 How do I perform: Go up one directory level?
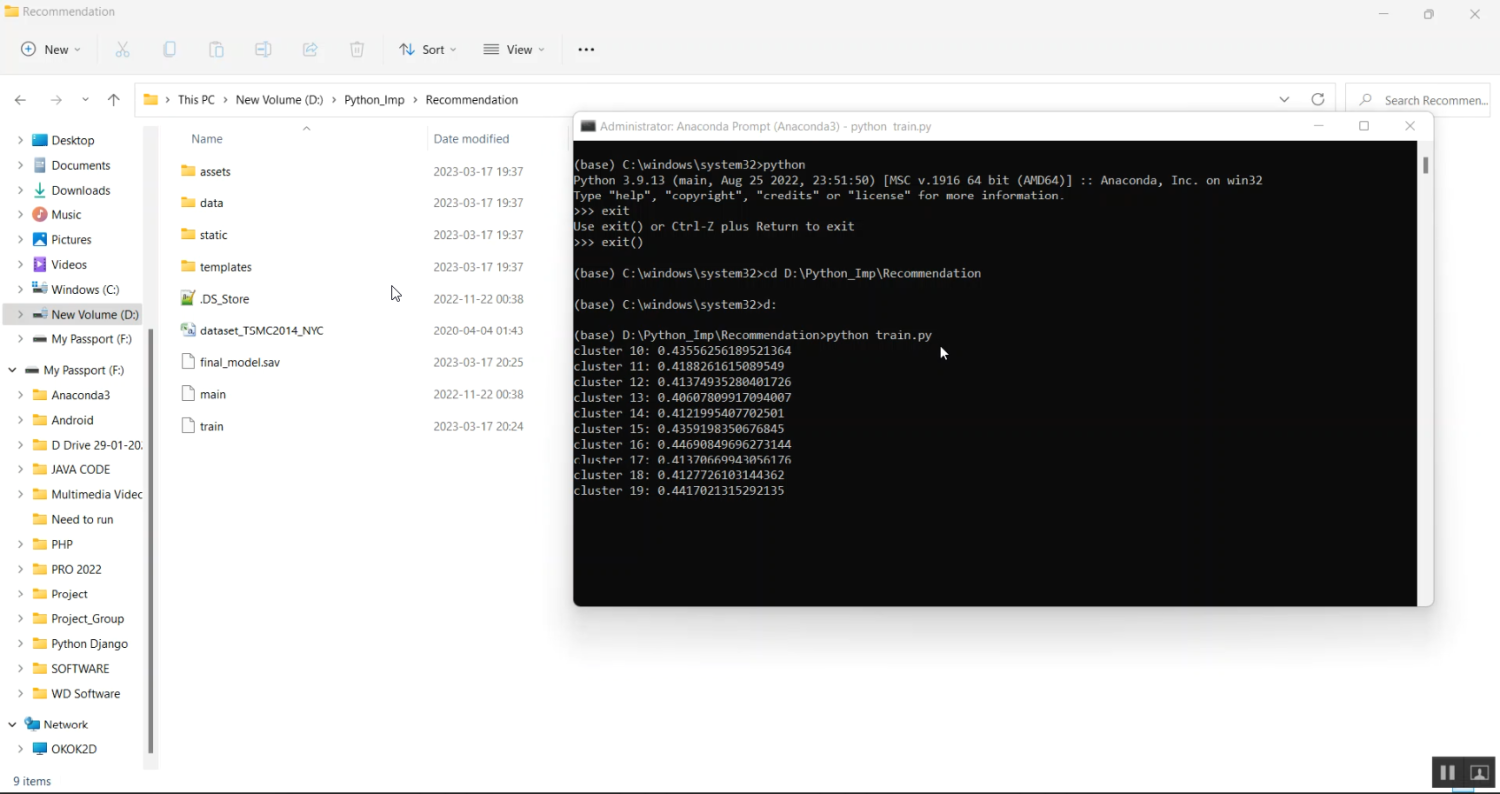point(114,100)
